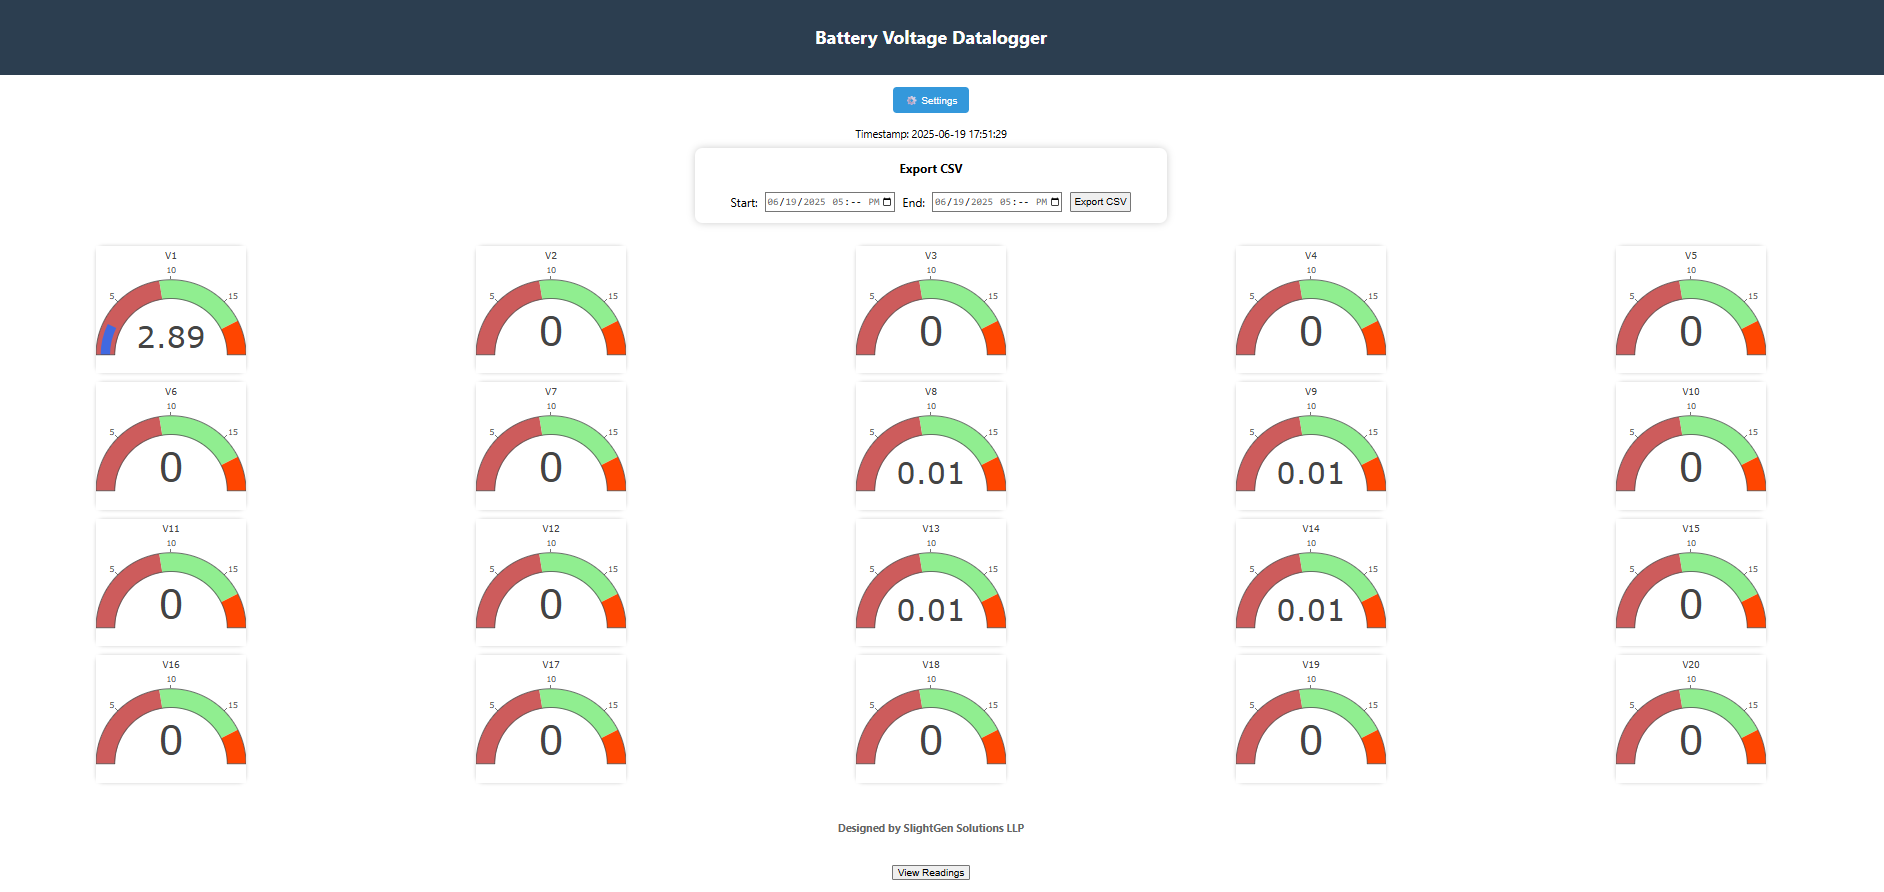The width and height of the screenshot is (1884, 892).
Task: Focus the Start date-time field
Action: [829, 202]
